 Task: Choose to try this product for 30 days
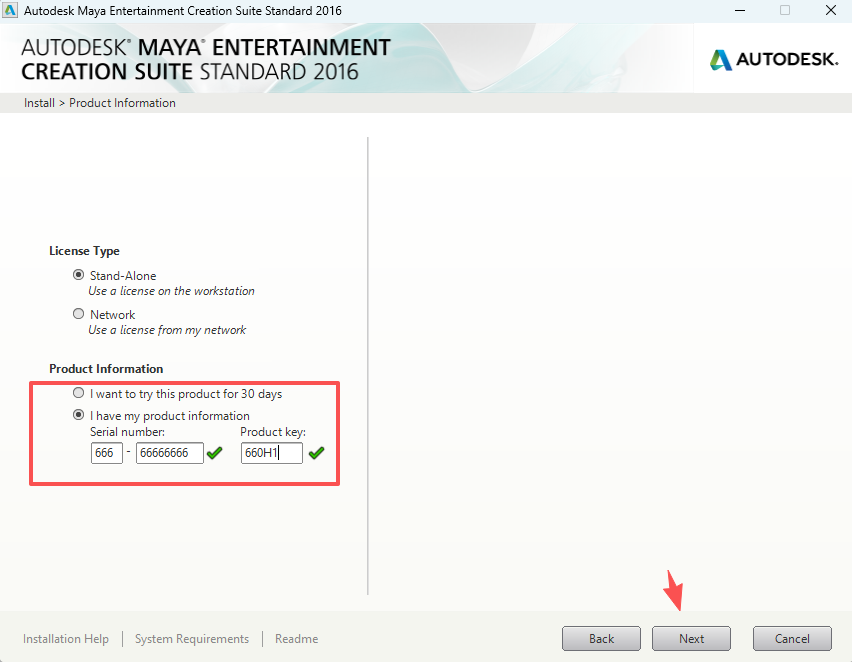[78, 392]
